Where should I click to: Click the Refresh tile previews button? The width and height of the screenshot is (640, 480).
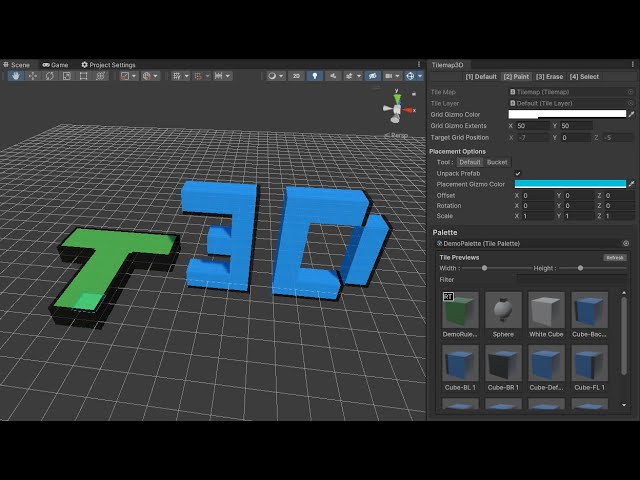[615, 258]
